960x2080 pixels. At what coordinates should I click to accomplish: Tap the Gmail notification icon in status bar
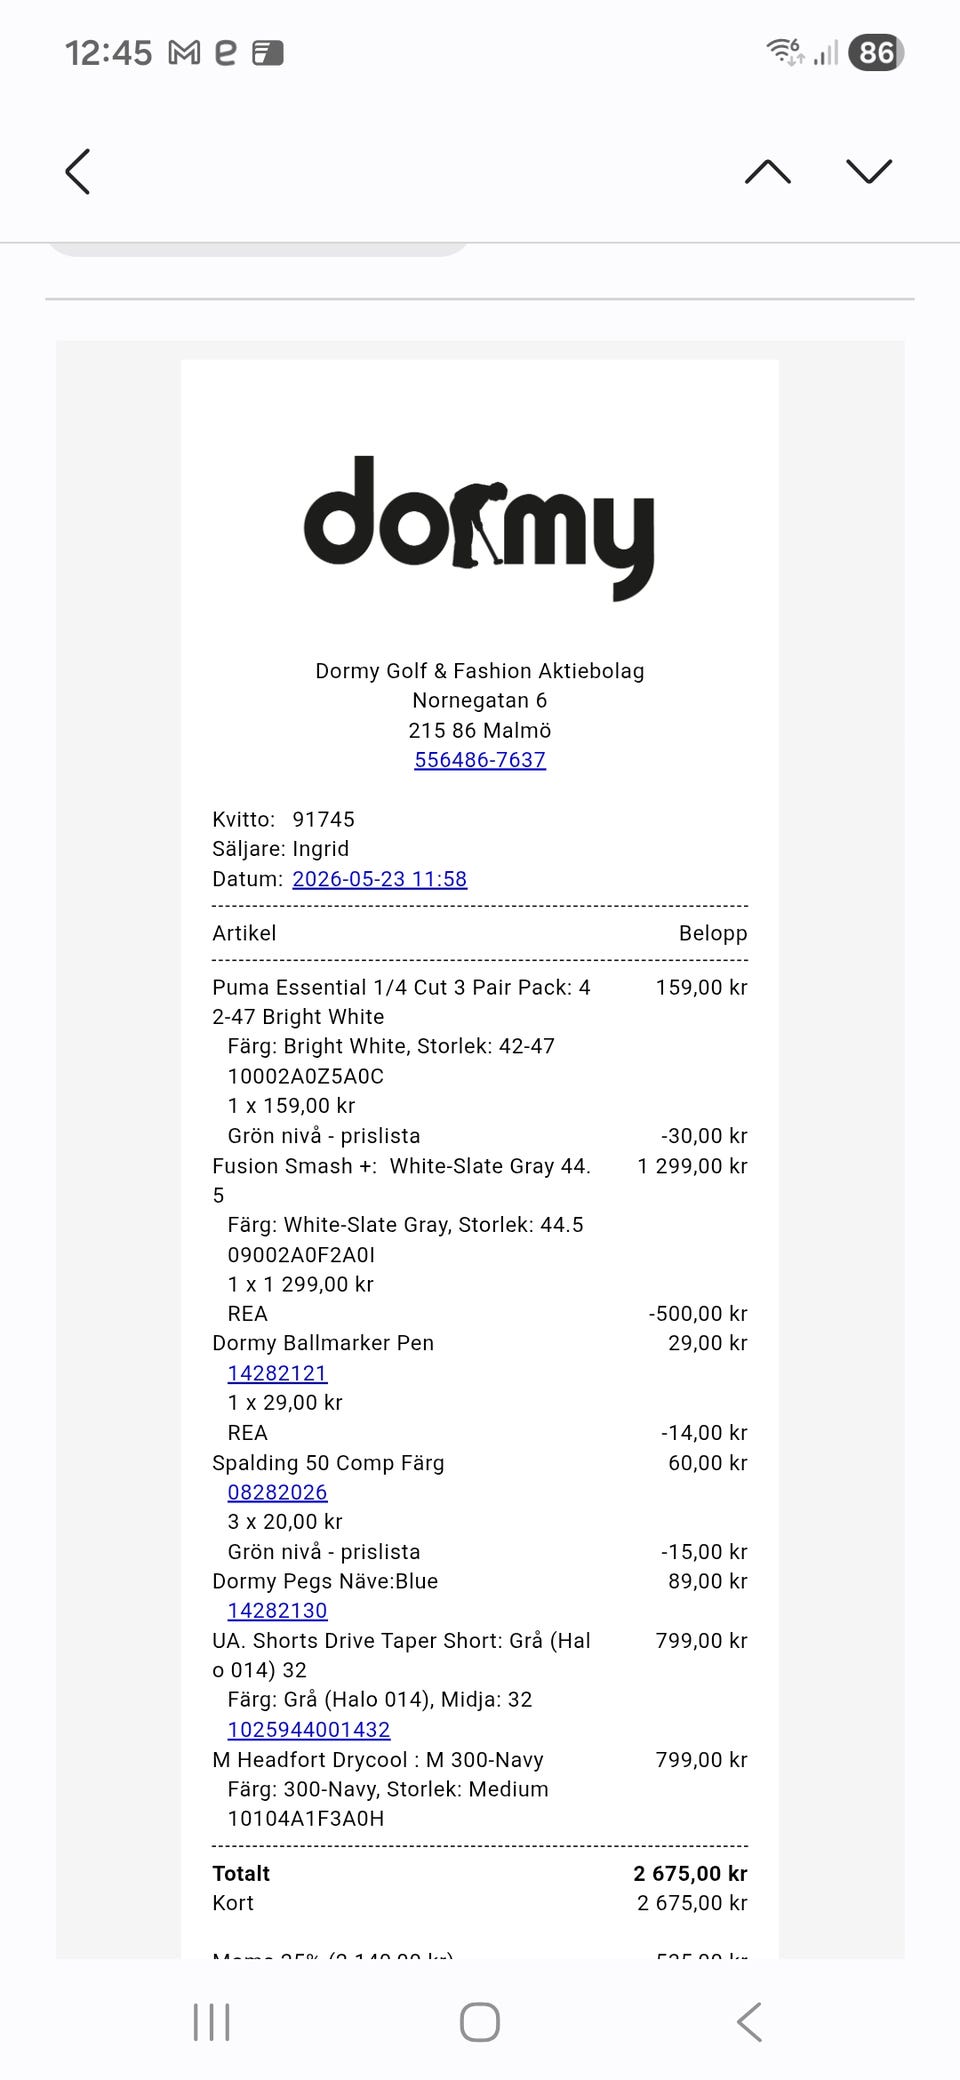pyautogui.click(x=184, y=52)
